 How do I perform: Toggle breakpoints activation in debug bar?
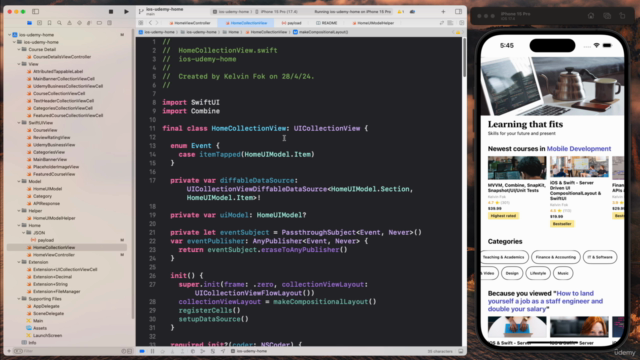(142, 351)
